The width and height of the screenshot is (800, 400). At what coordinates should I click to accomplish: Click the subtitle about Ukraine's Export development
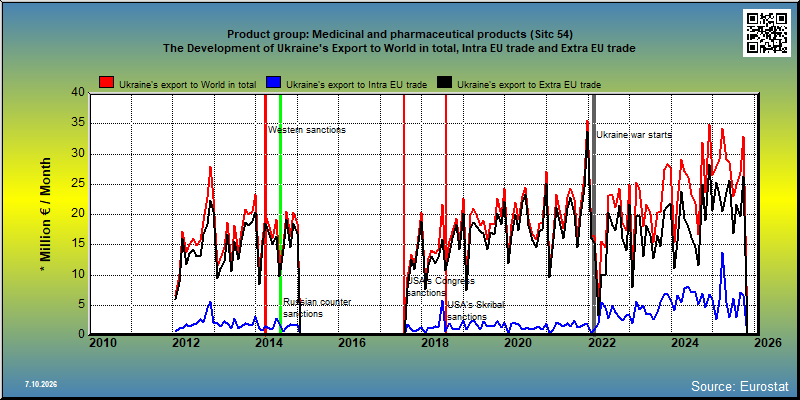point(399,48)
